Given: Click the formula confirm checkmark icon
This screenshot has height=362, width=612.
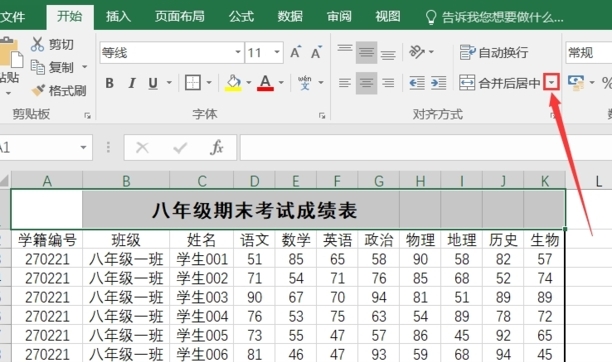Looking at the screenshot, I should coord(180,148).
